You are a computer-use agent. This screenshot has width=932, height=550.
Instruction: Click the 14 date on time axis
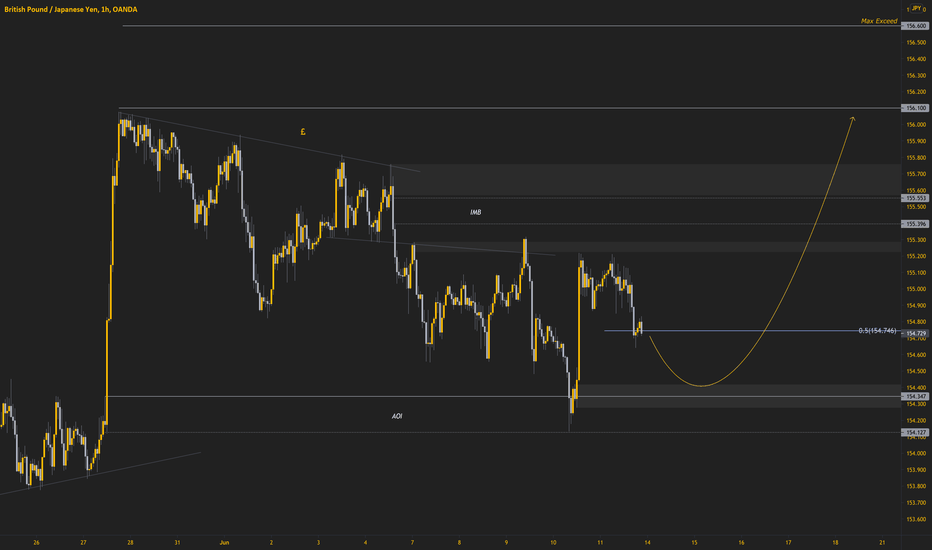[647, 542]
